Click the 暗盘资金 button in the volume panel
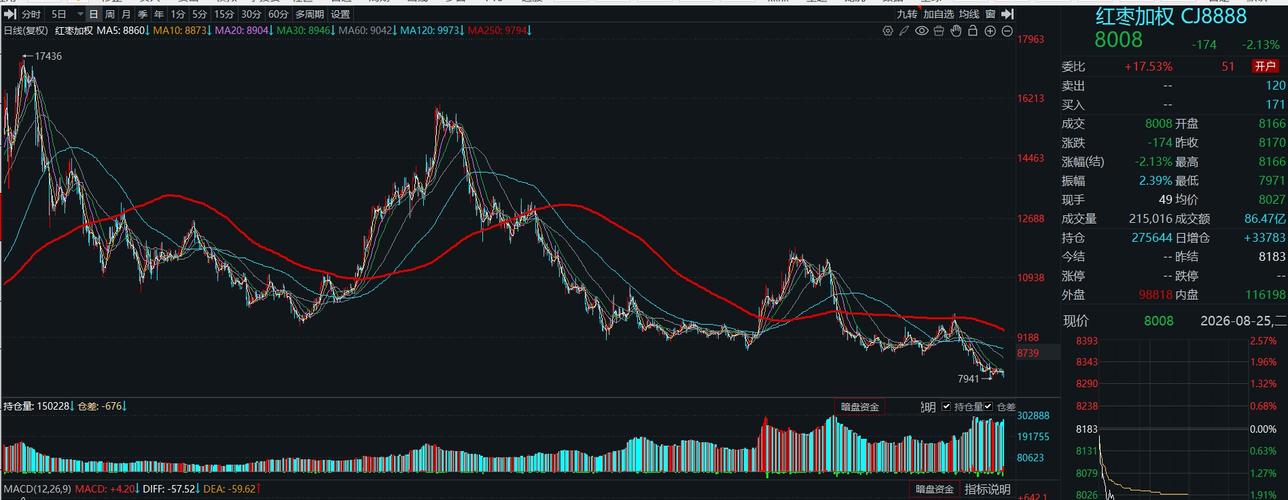This screenshot has height=500, width=1288. click(x=859, y=407)
